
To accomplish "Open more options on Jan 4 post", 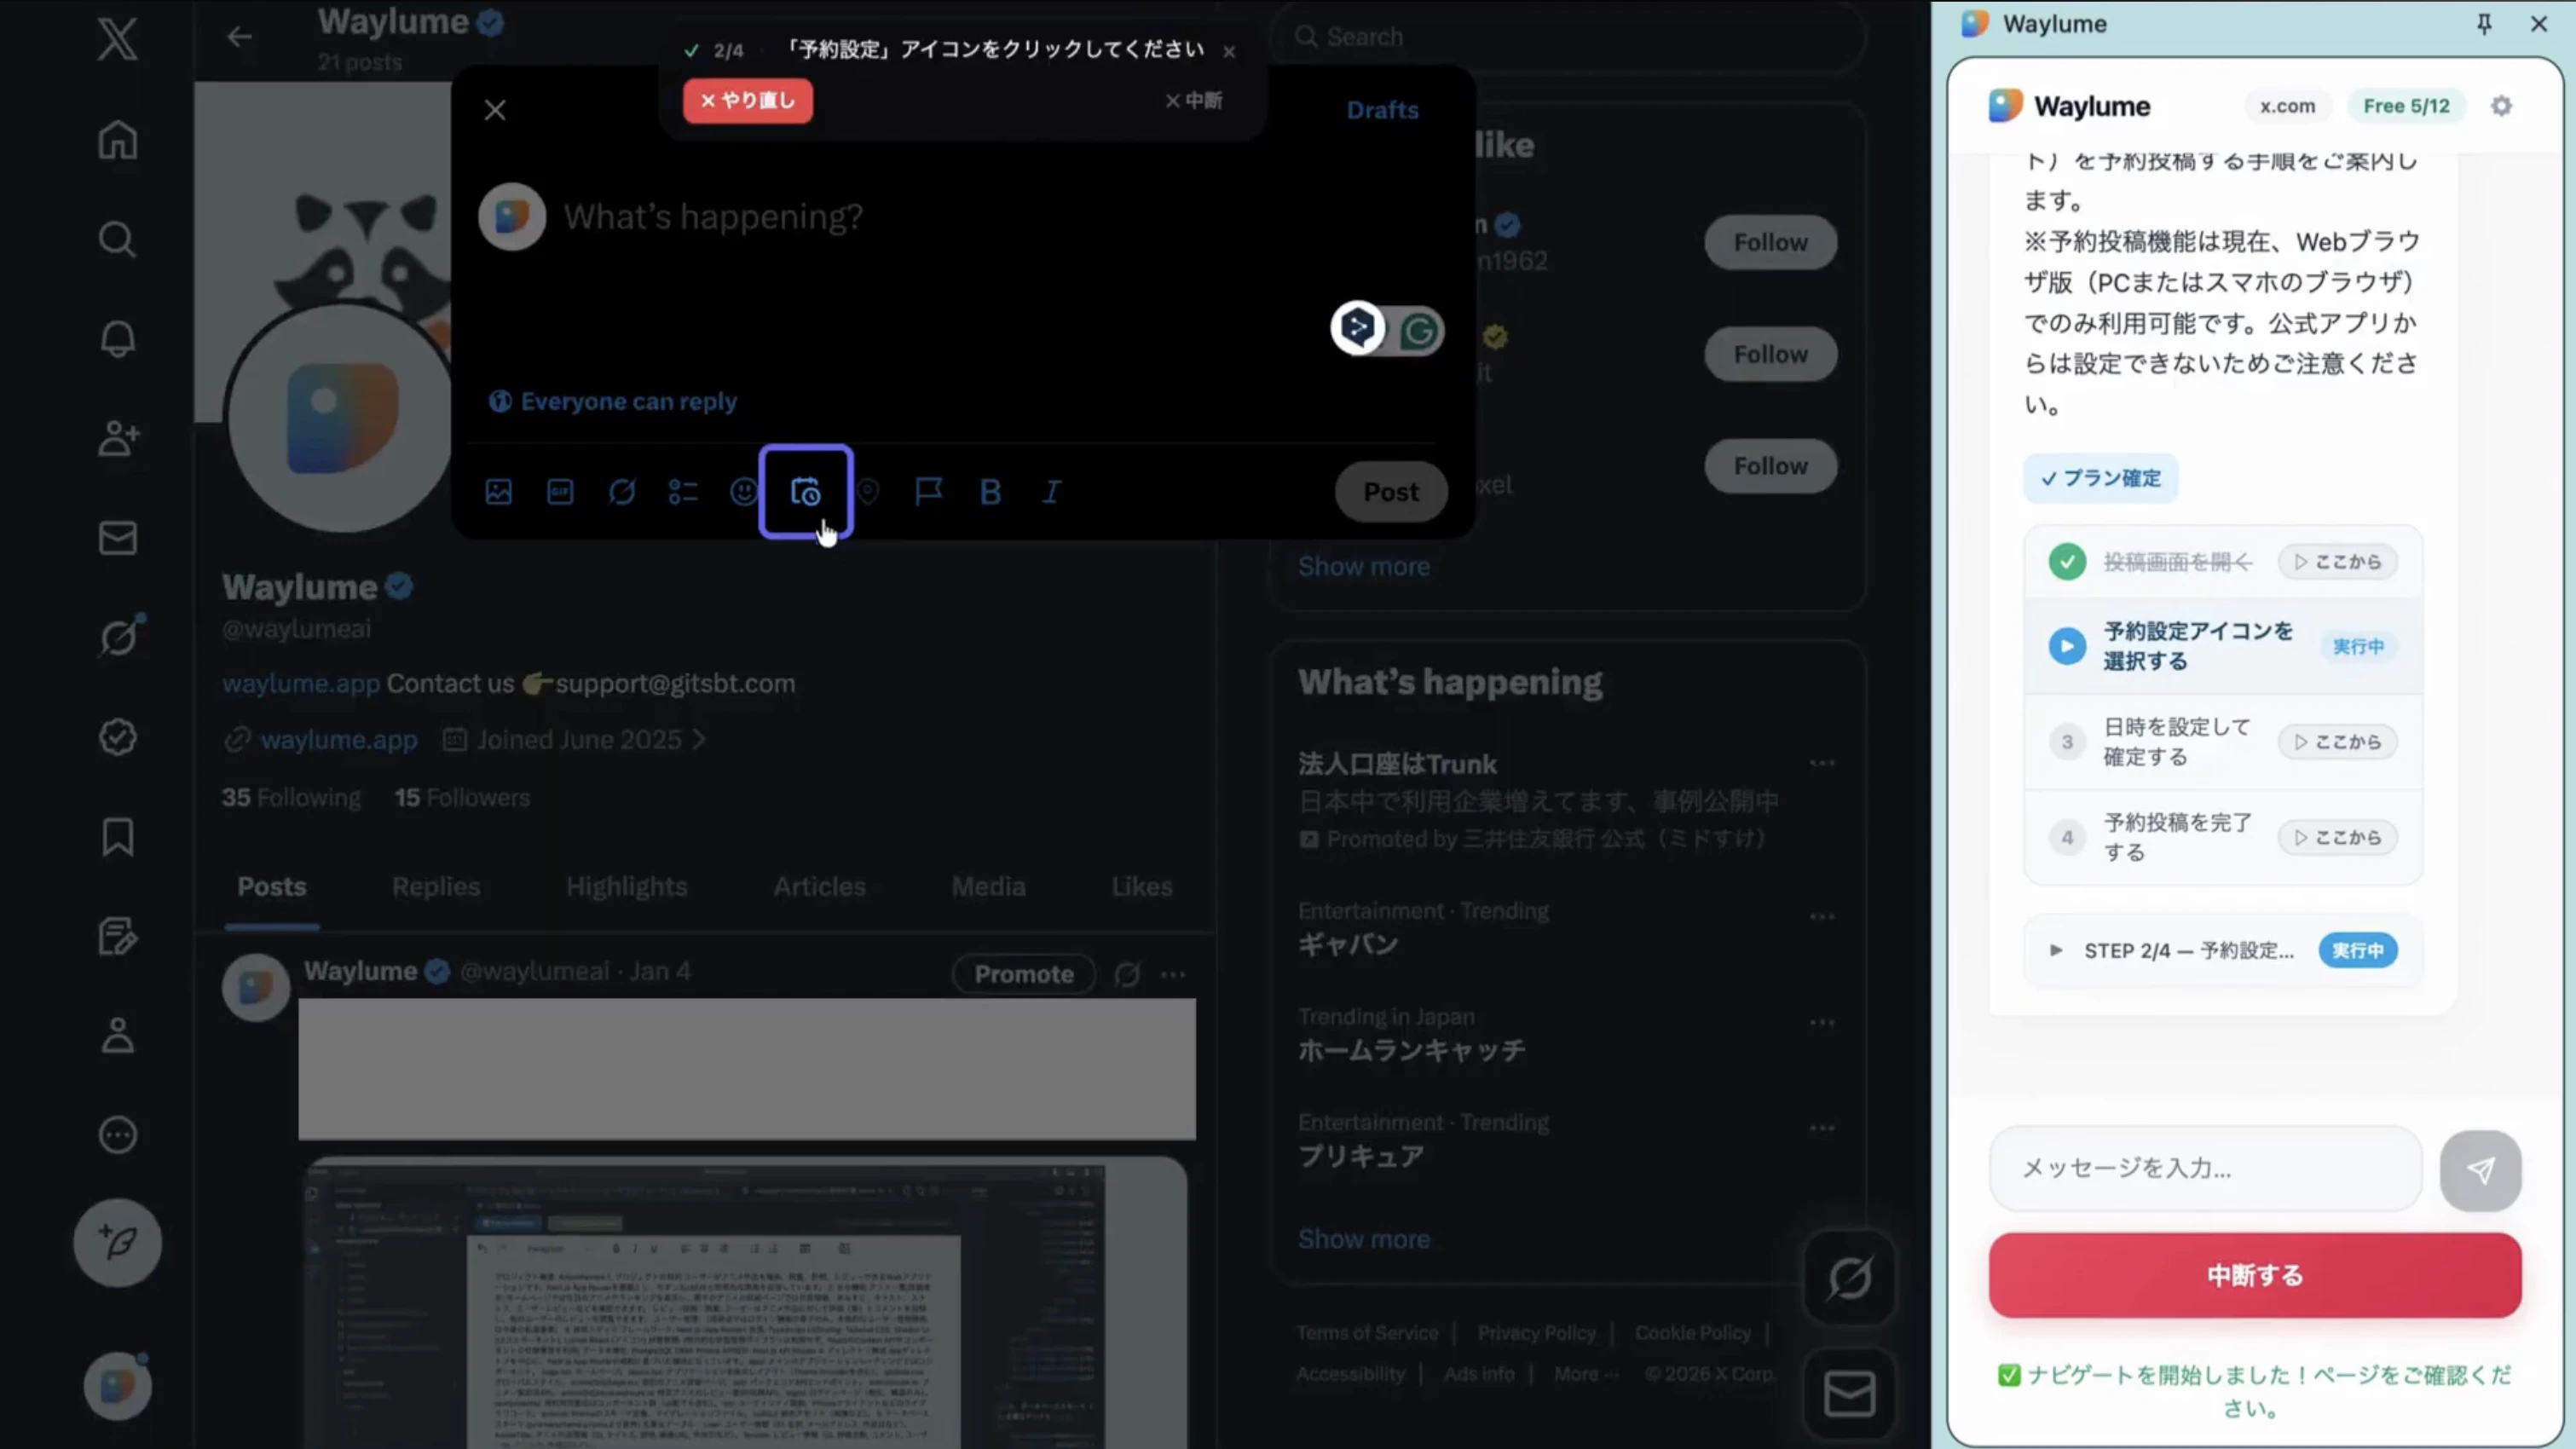I will point(1173,974).
